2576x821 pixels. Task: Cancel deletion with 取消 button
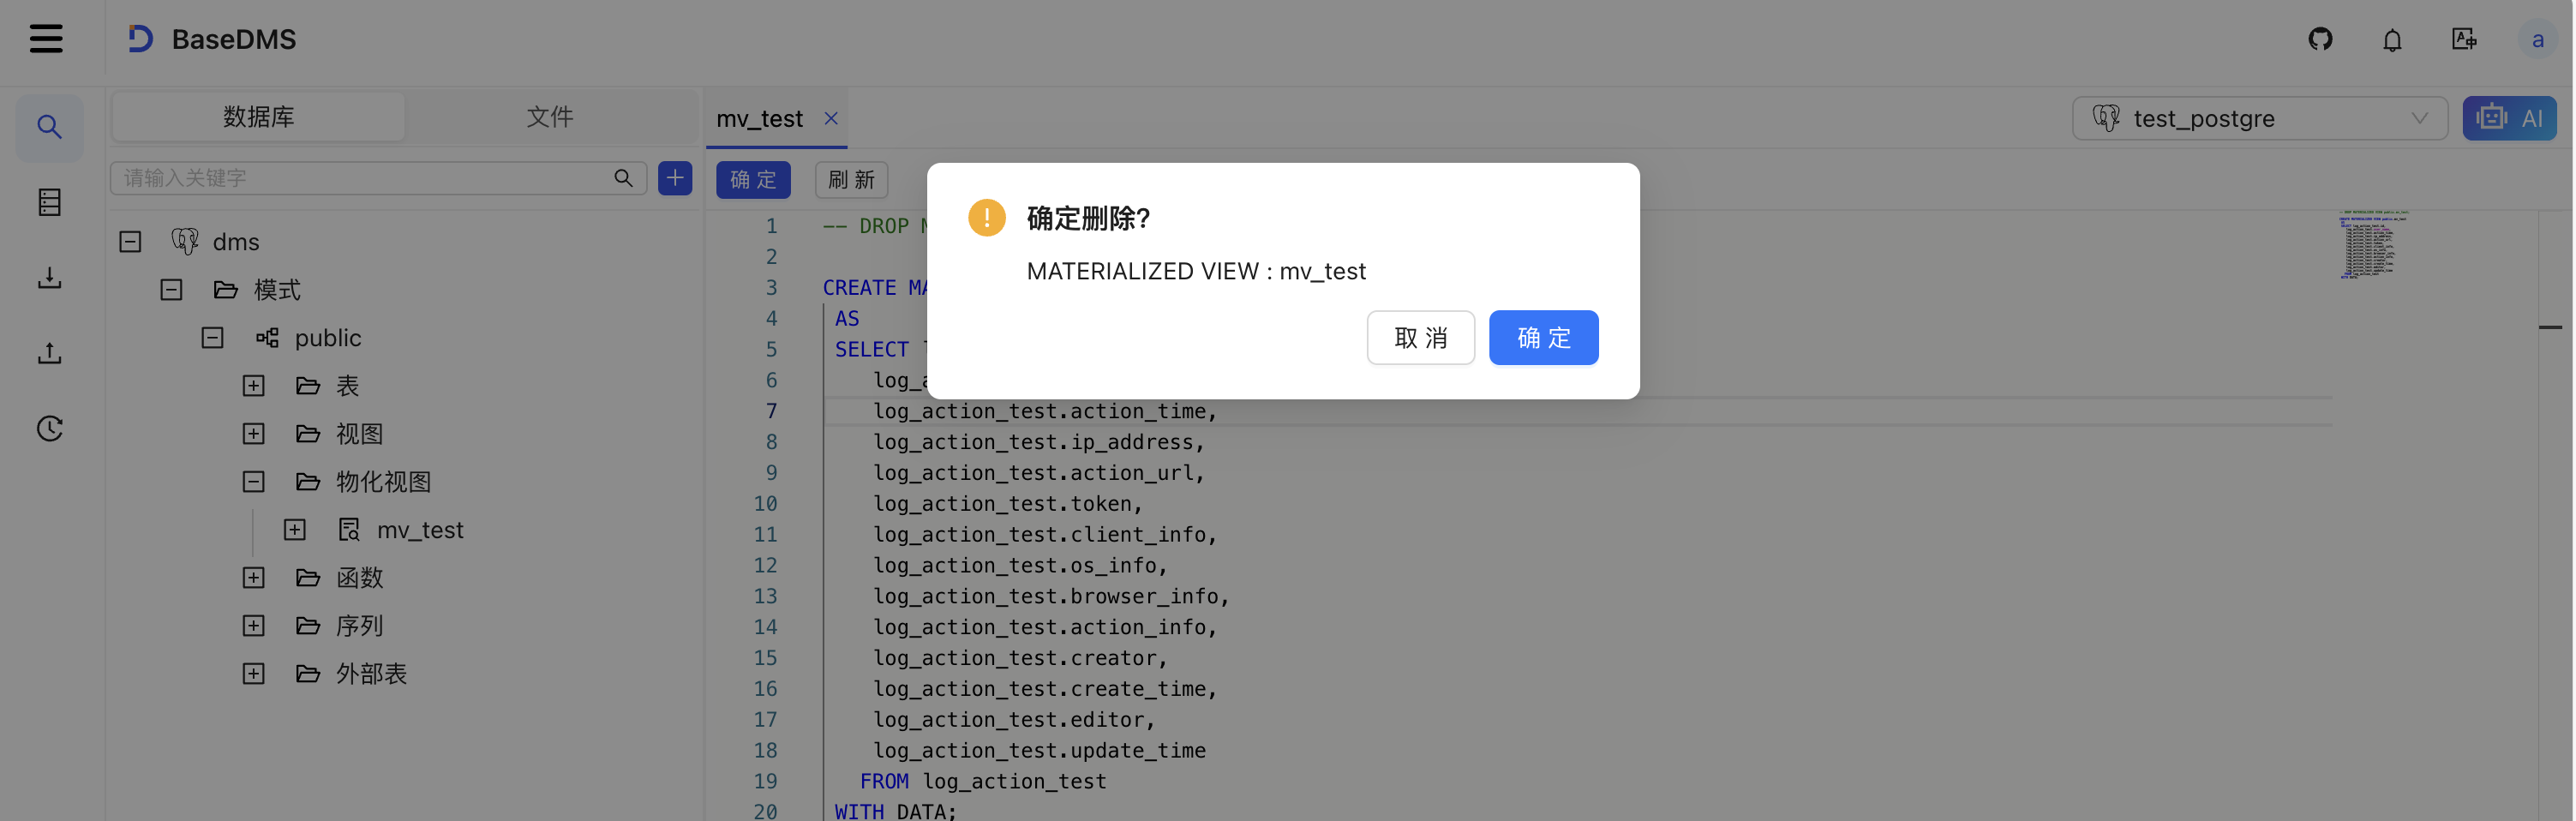(1420, 337)
